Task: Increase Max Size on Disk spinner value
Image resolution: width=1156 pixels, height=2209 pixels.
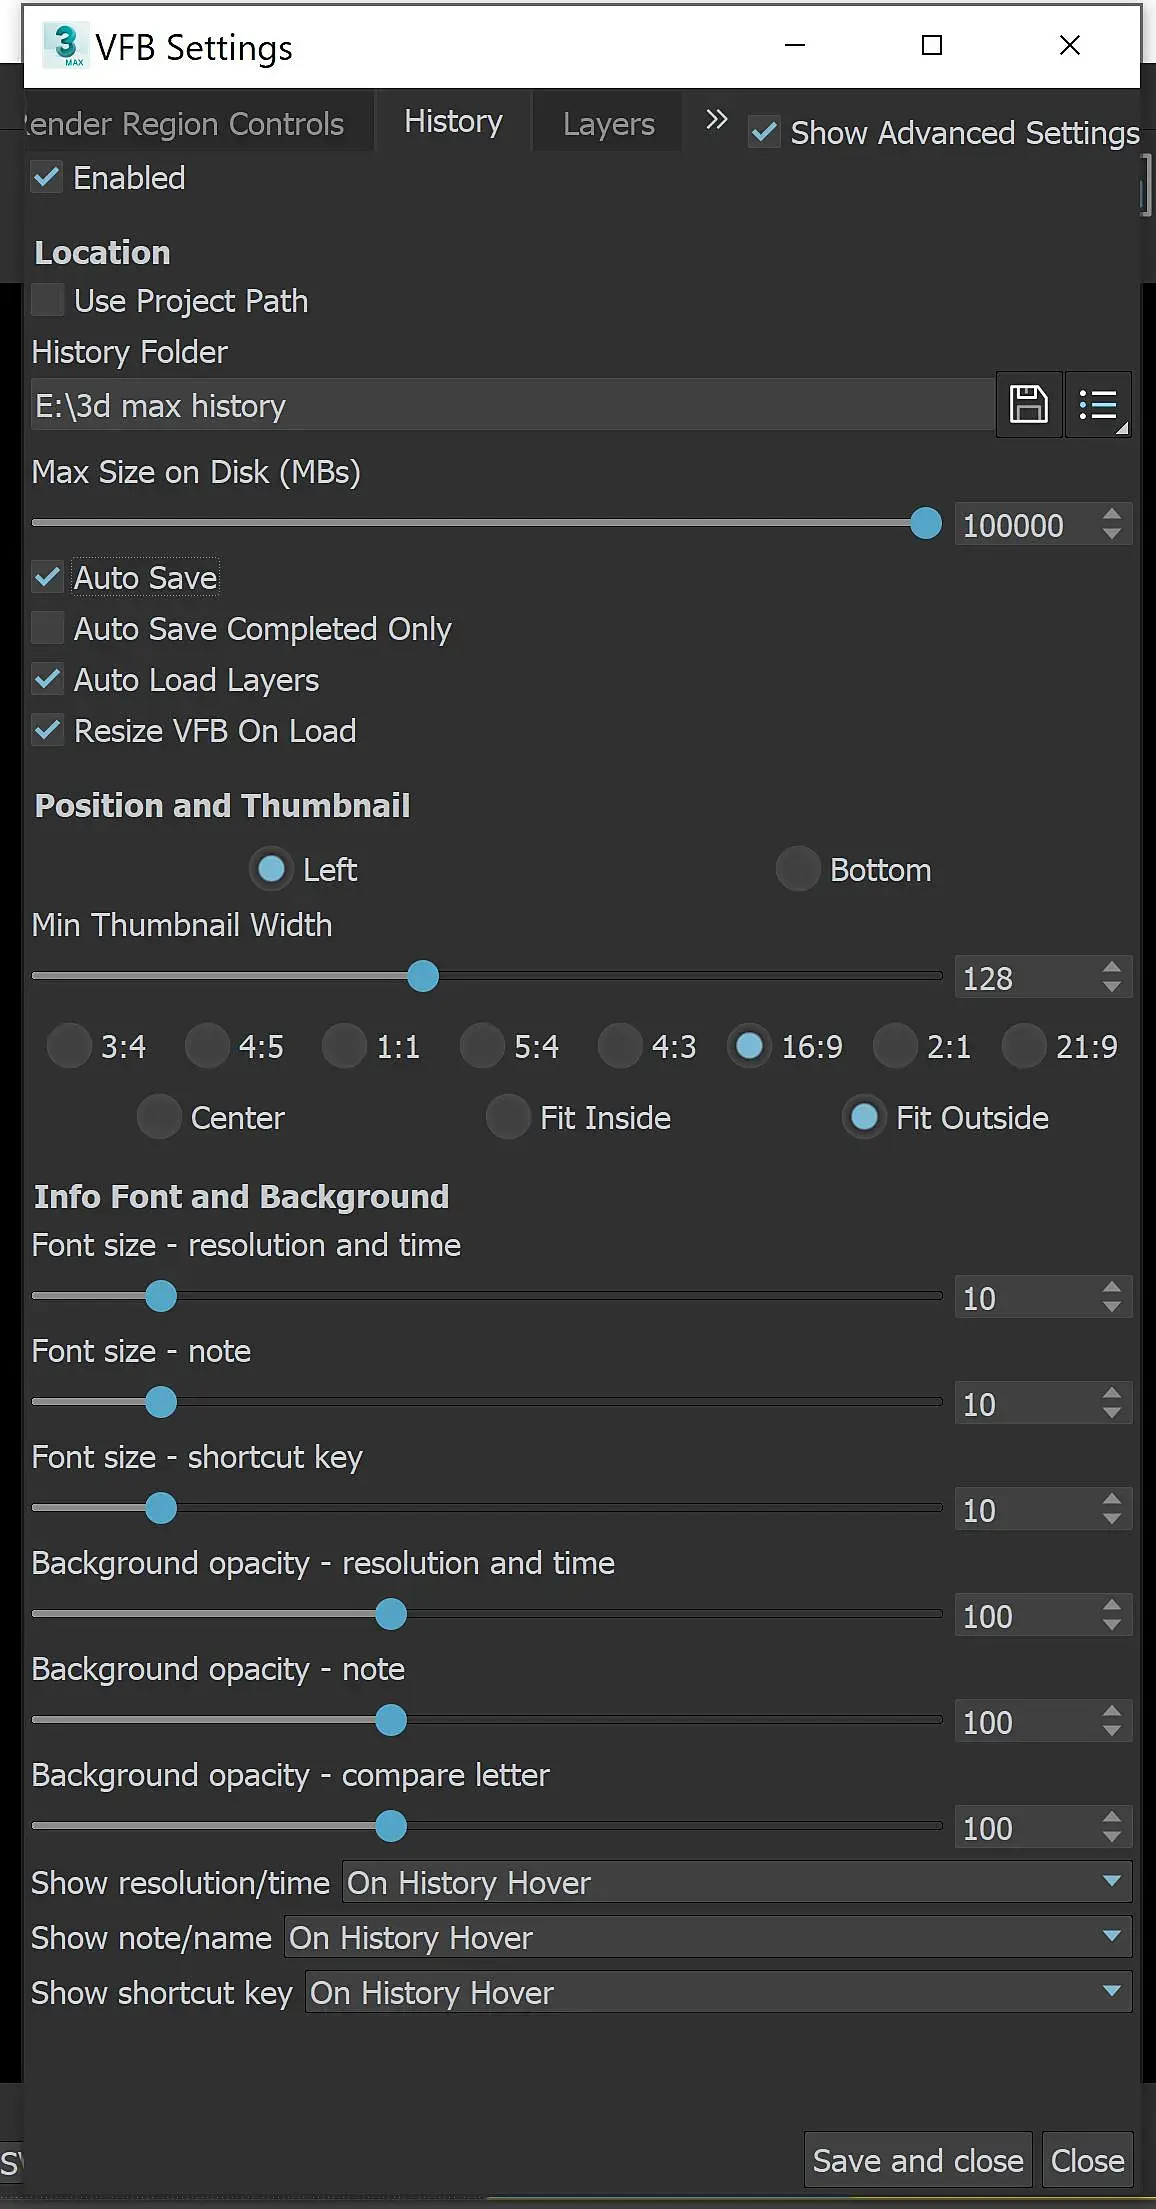Action: [x=1111, y=514]
